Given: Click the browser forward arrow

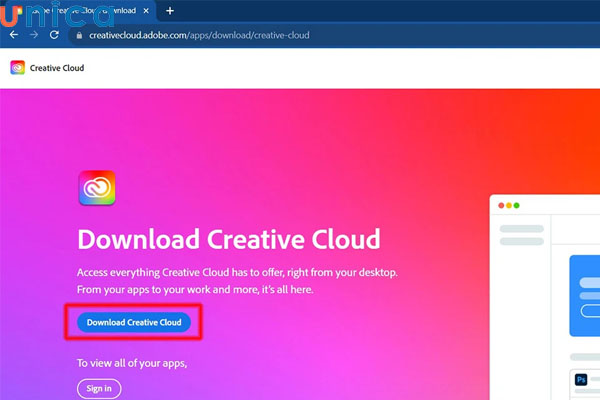Looking at the screenshot, I should click(35, 33).
